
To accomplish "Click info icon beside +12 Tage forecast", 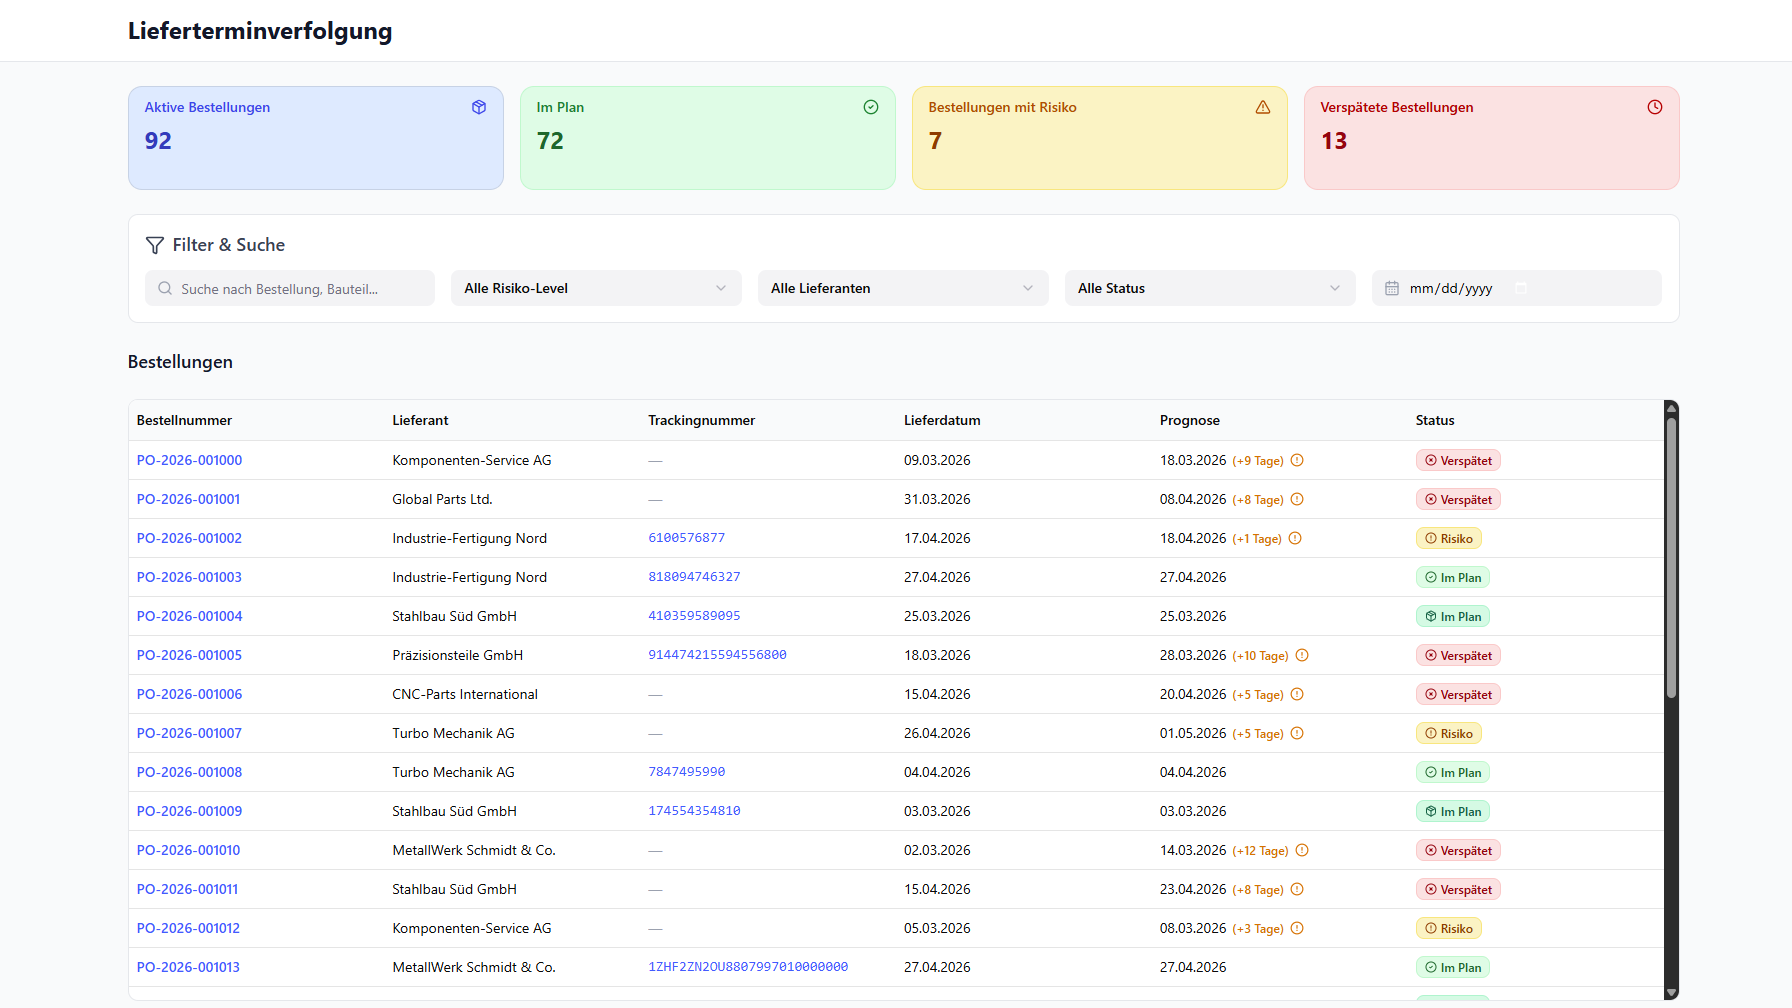I will click(x=1302, y=851).
